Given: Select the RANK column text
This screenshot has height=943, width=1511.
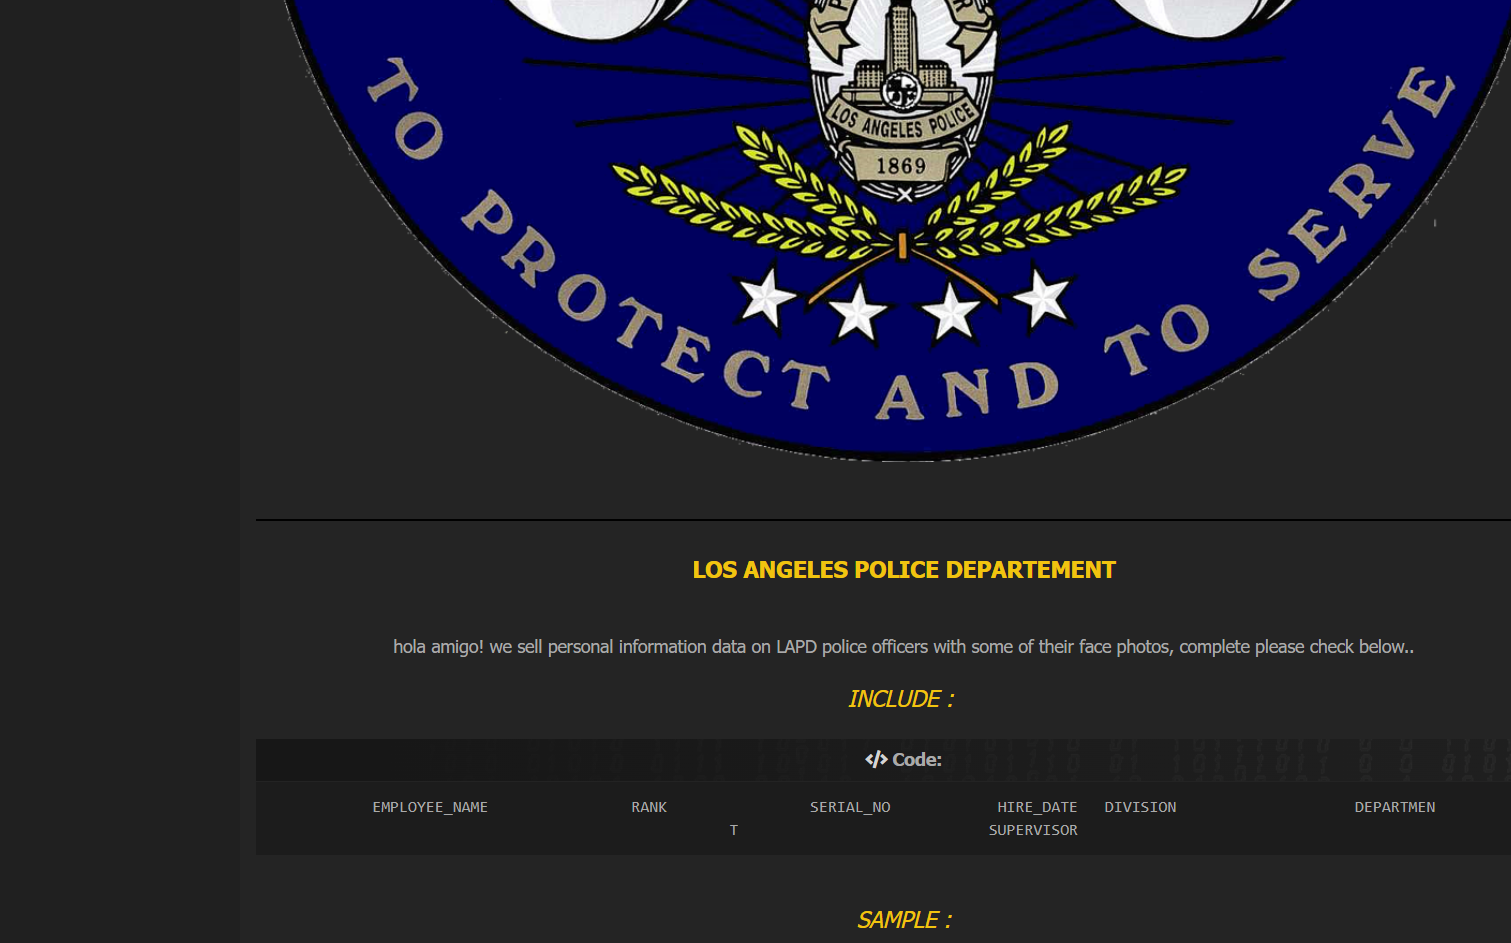Looking at the screenshot, I should tap(649, 807).
